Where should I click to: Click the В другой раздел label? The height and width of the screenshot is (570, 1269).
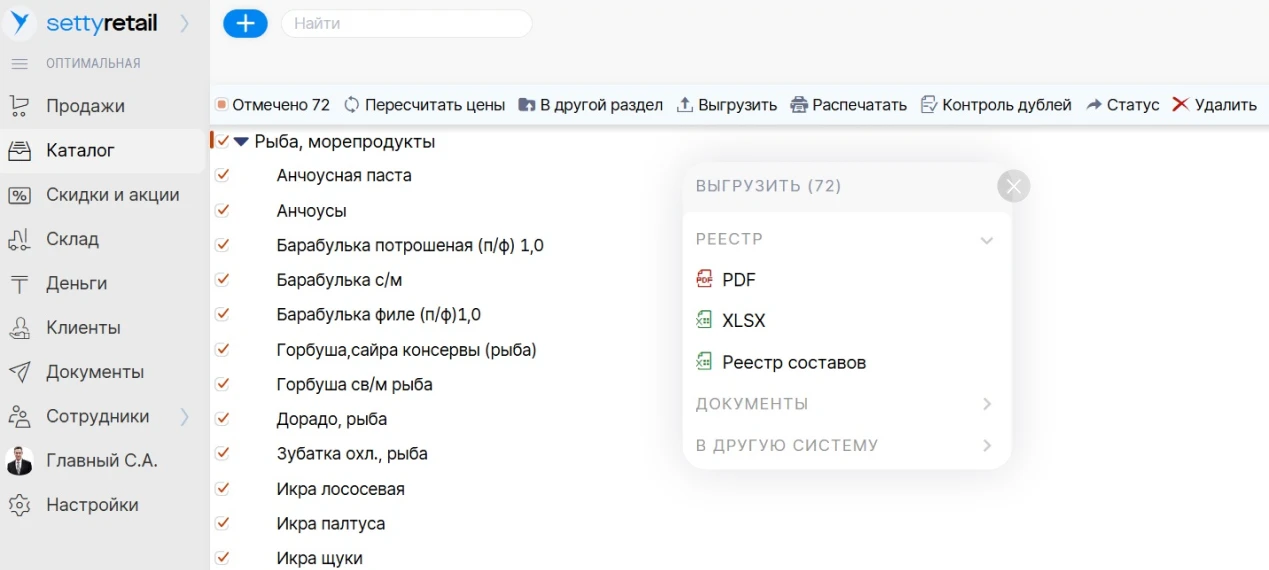(601, 105)
